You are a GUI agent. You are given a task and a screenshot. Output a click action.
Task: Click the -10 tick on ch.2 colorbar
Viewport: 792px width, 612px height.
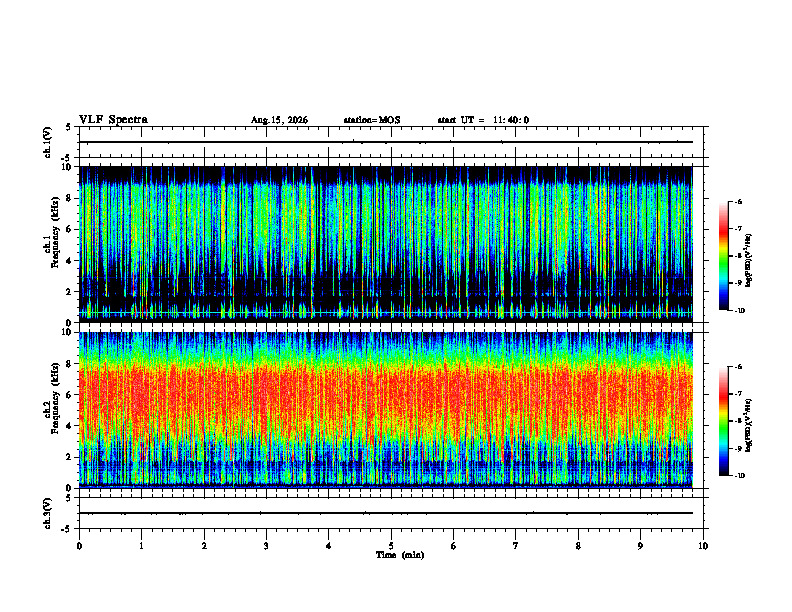click(740, 476)
